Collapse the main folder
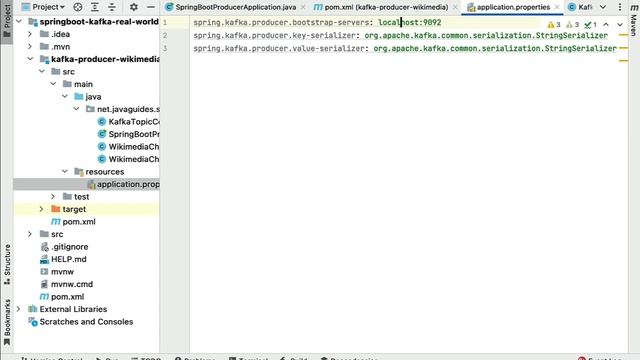 tap(53, 84)
